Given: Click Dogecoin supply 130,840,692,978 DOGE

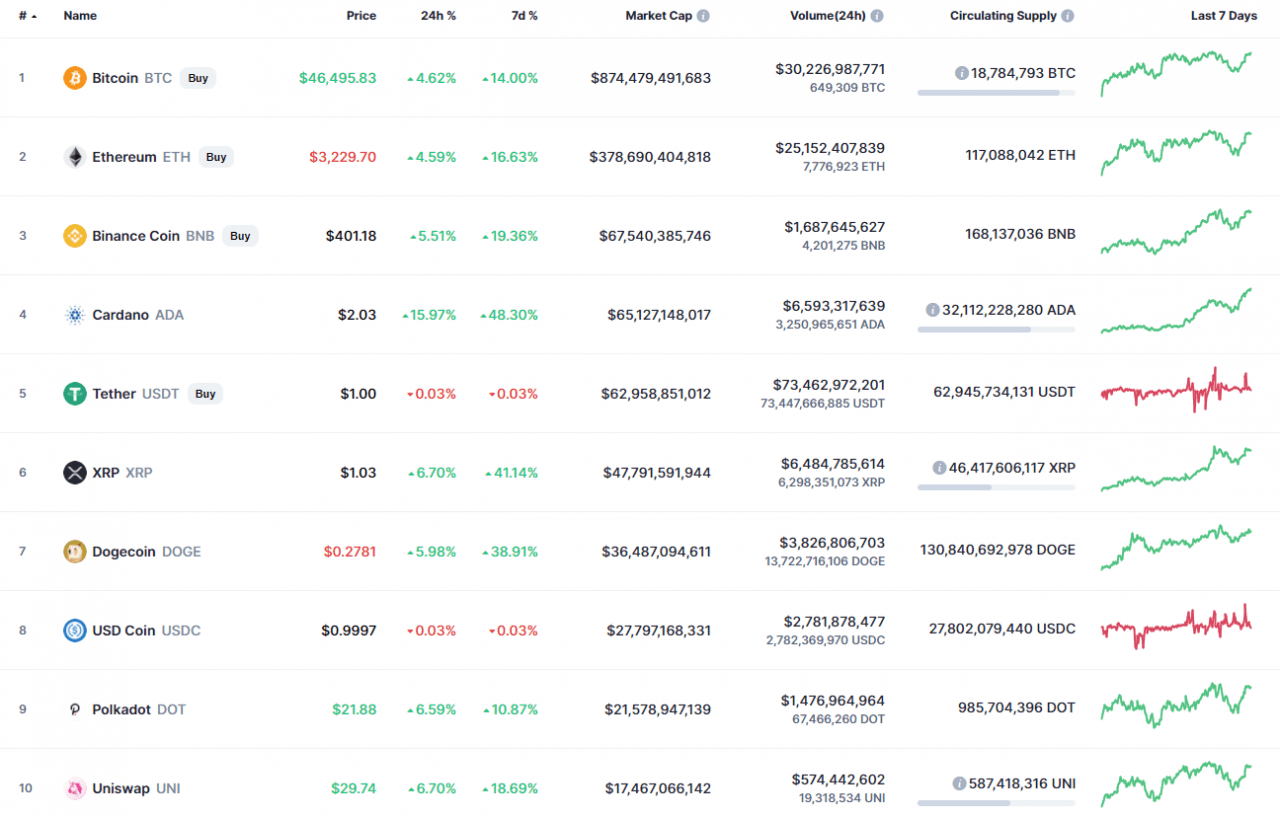Looking at the screenshot, I should (x=998, y=550).
